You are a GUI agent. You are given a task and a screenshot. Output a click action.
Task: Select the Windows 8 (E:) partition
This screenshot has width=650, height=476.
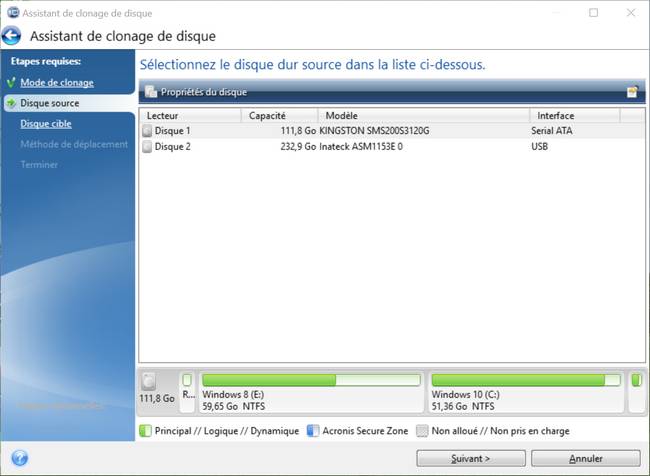(311, 392)
